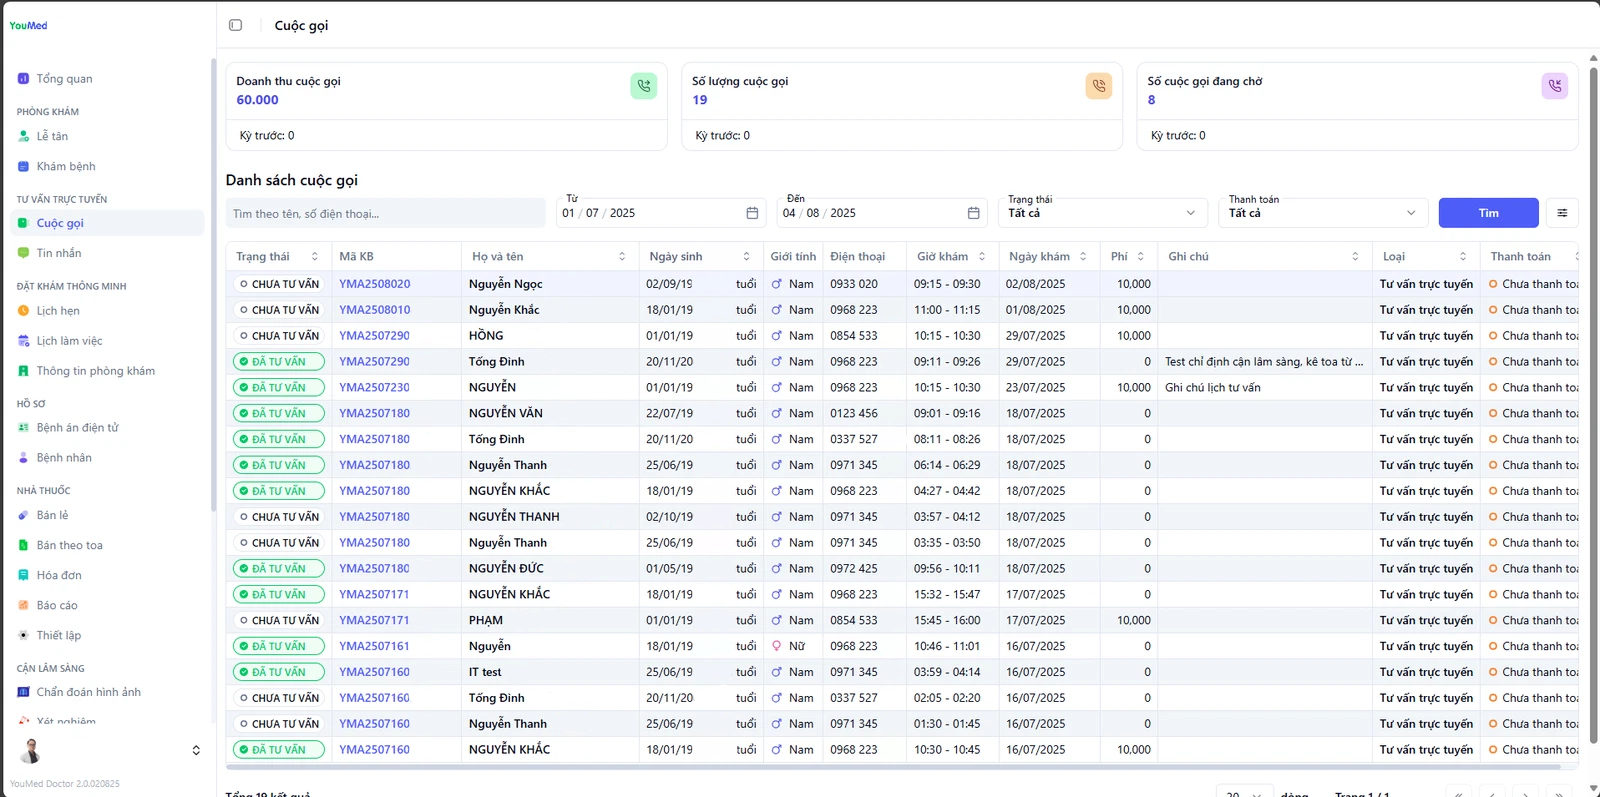Open record link YMA2508020

click(x=374, y=284)
